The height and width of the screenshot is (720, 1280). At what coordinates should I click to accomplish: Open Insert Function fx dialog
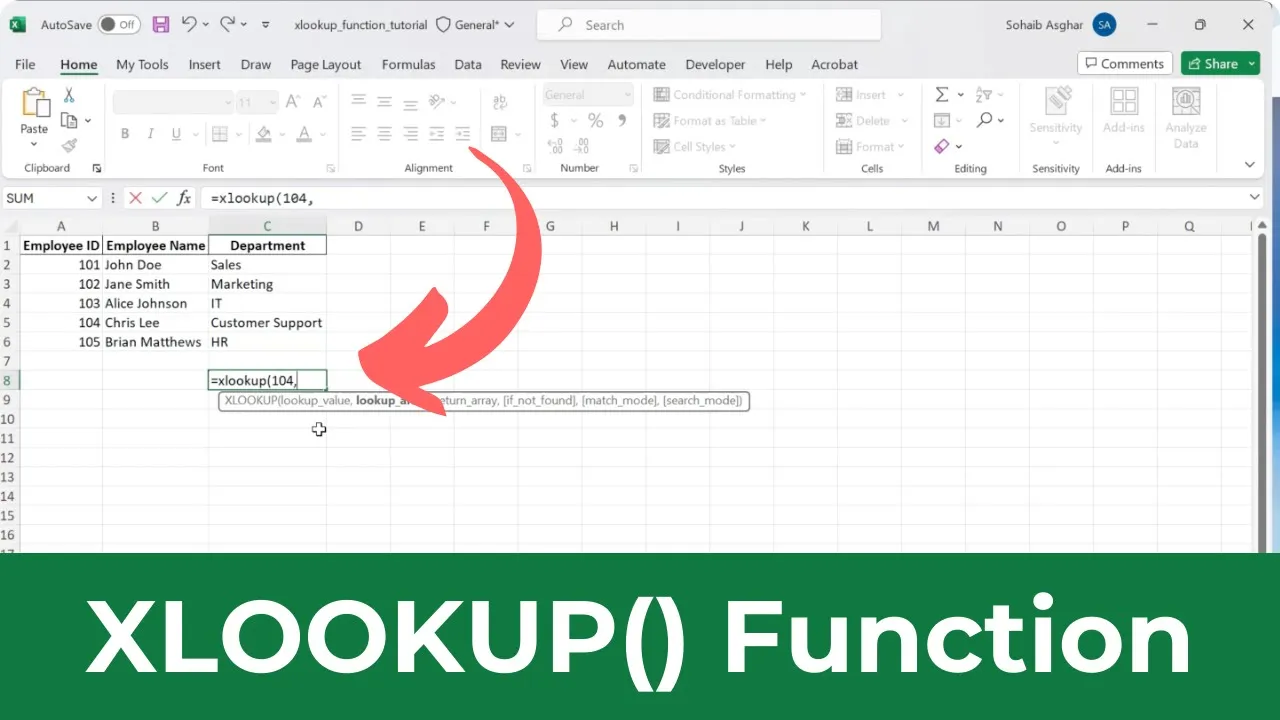(x=184, y=198)
